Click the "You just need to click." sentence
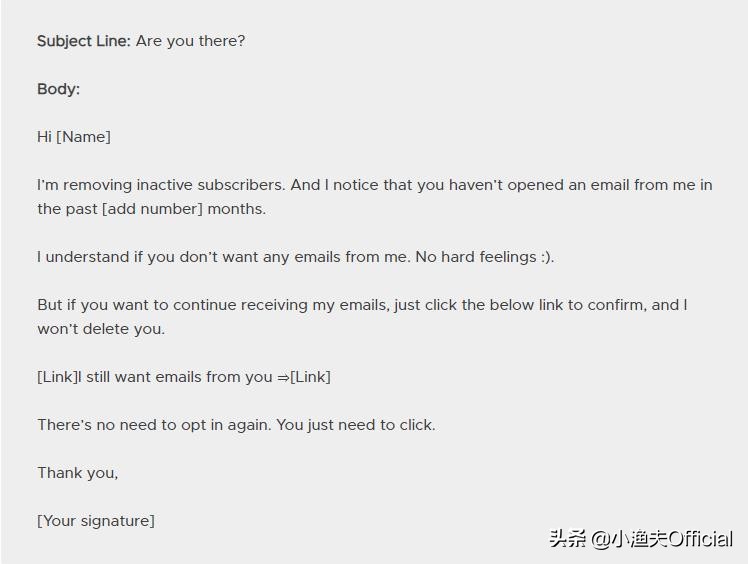The width and height of the screenshot is (748, 564). (356, 425)
